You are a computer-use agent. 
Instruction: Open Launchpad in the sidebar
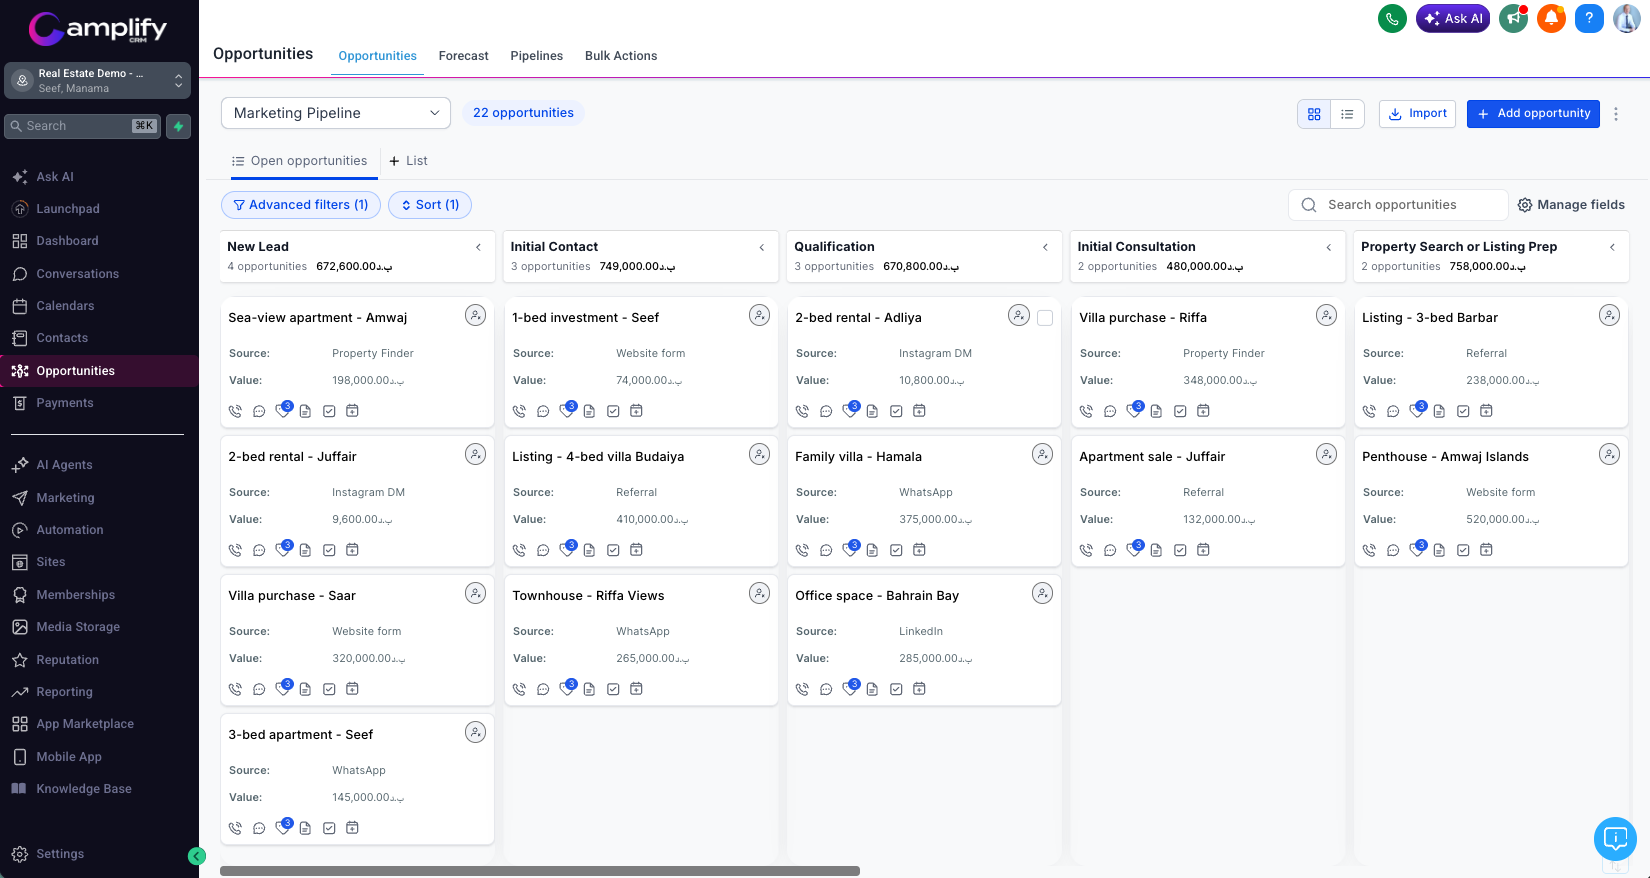(x=68, y=209)
